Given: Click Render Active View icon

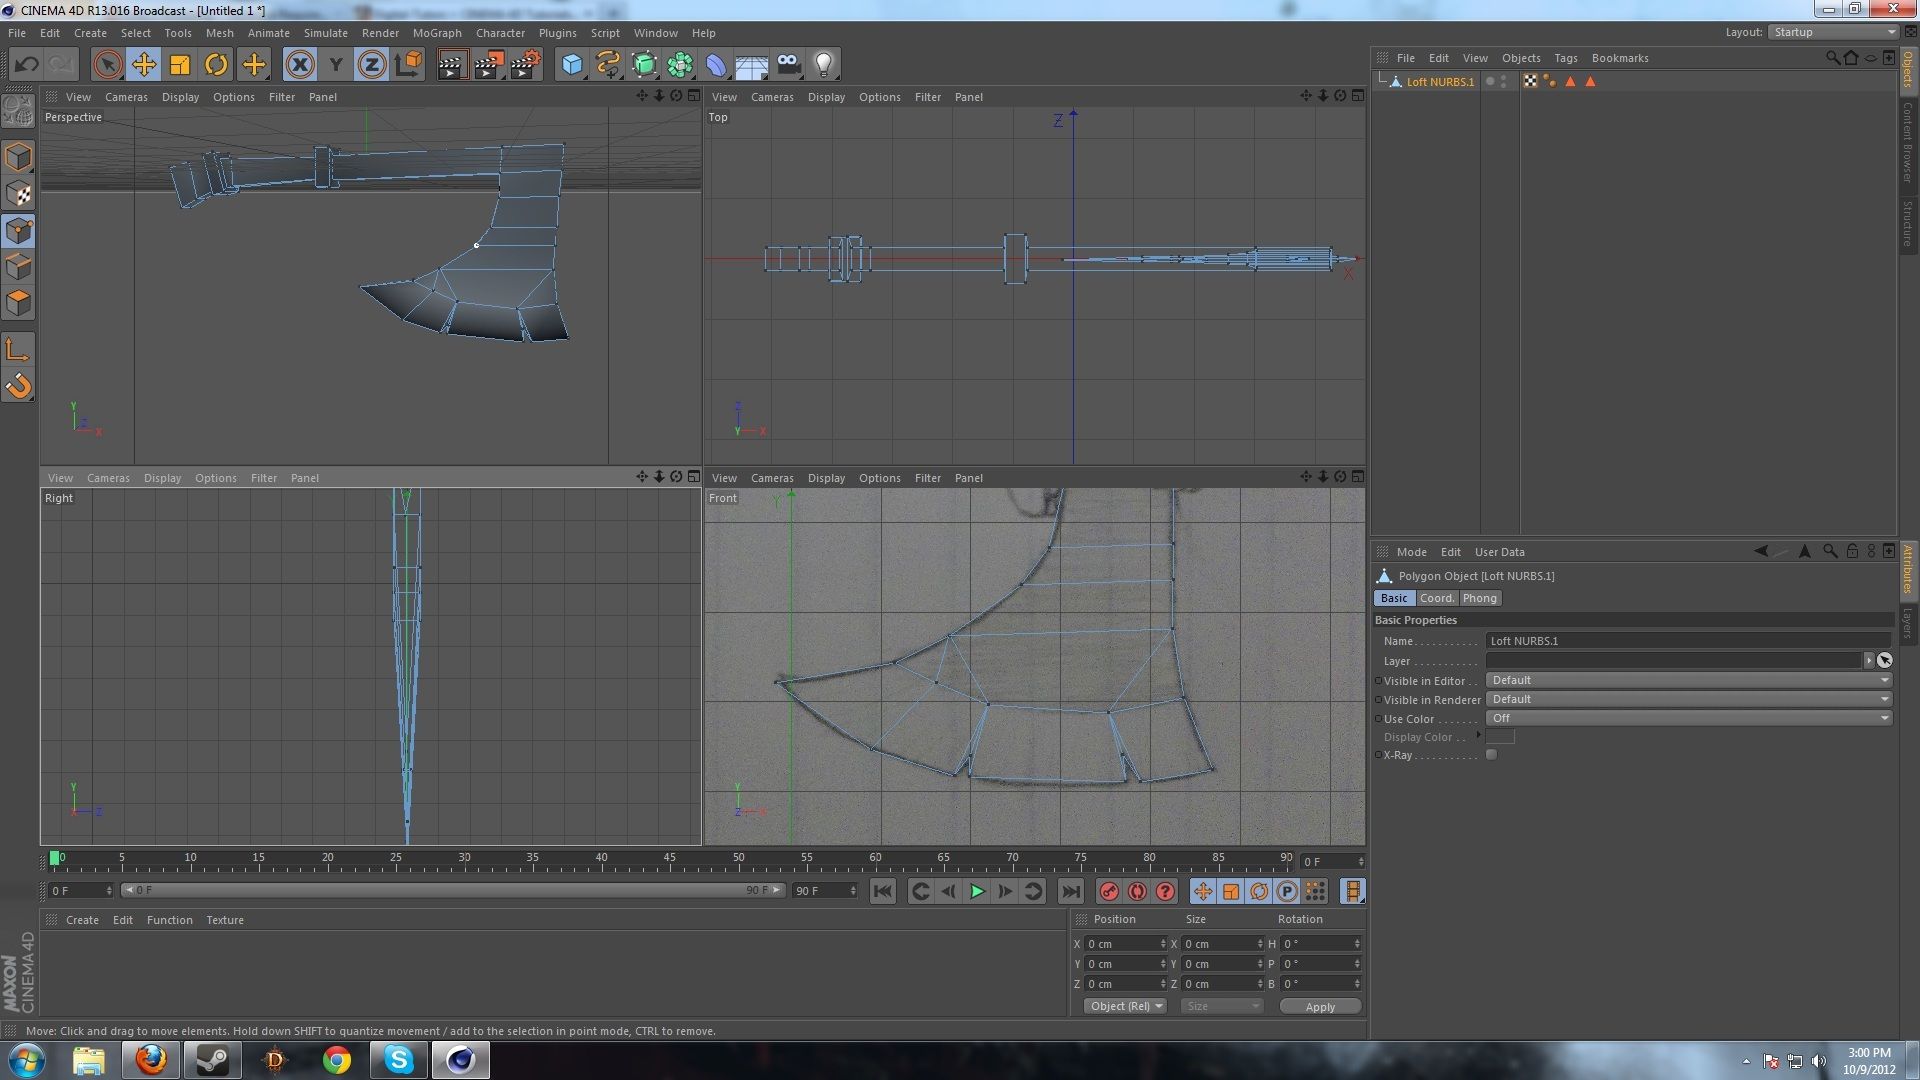Looking at the screenshot, I should point(452,65).
